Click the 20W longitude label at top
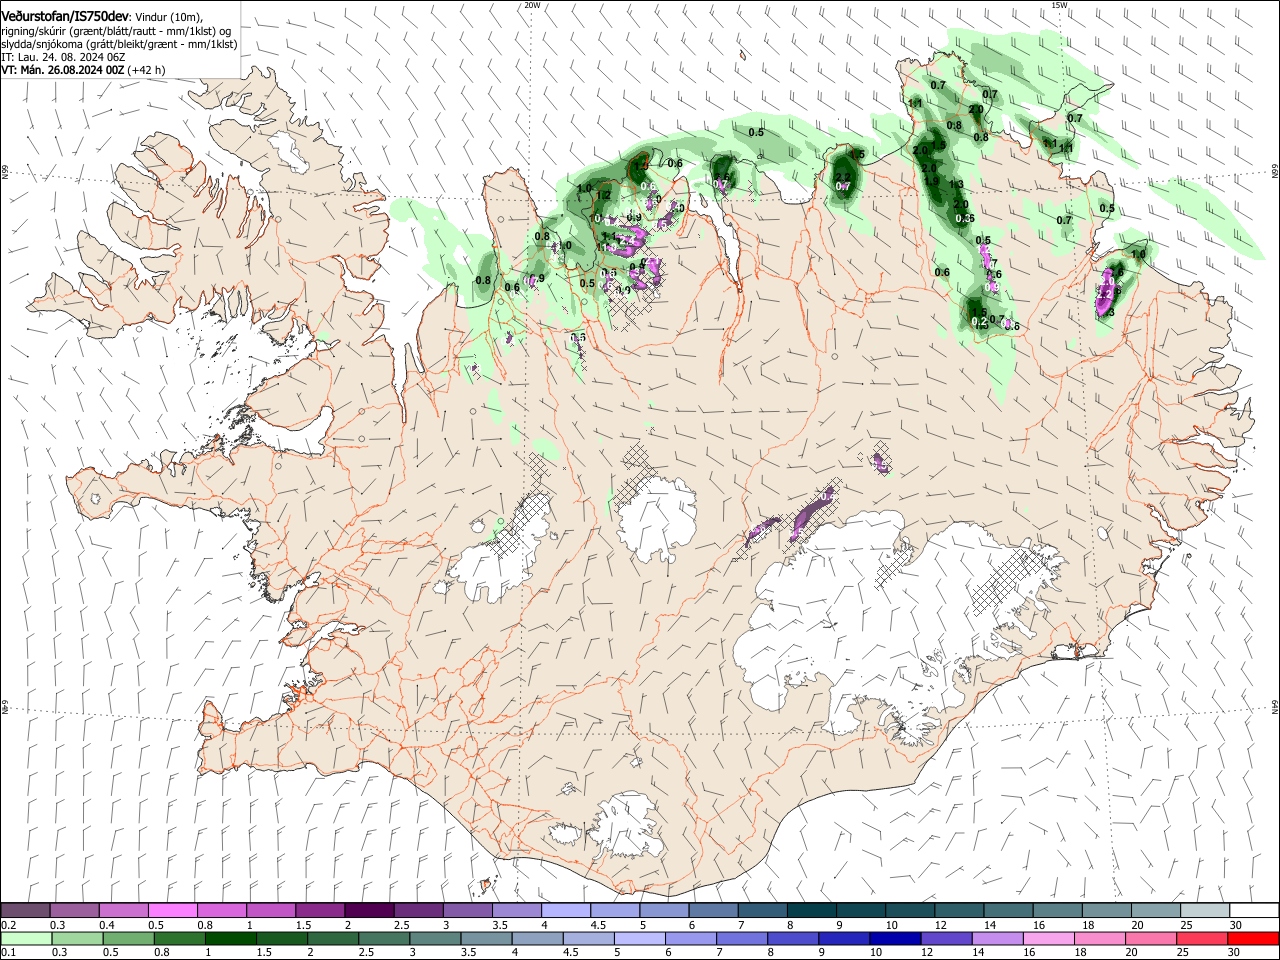Screen dimensions: 1280x960 click(532, 5)
